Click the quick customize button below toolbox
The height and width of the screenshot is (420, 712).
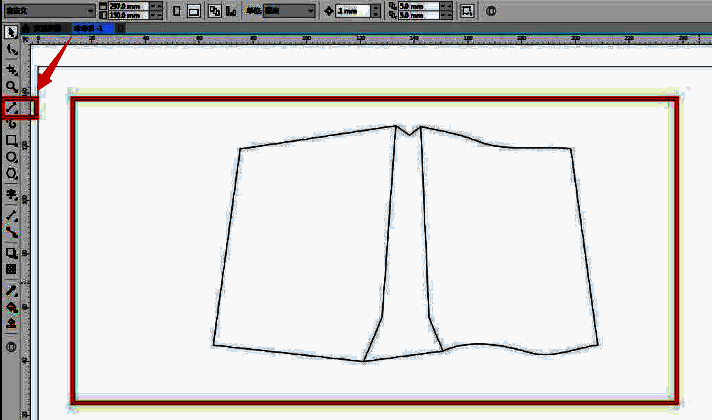[x=12, y=347]
